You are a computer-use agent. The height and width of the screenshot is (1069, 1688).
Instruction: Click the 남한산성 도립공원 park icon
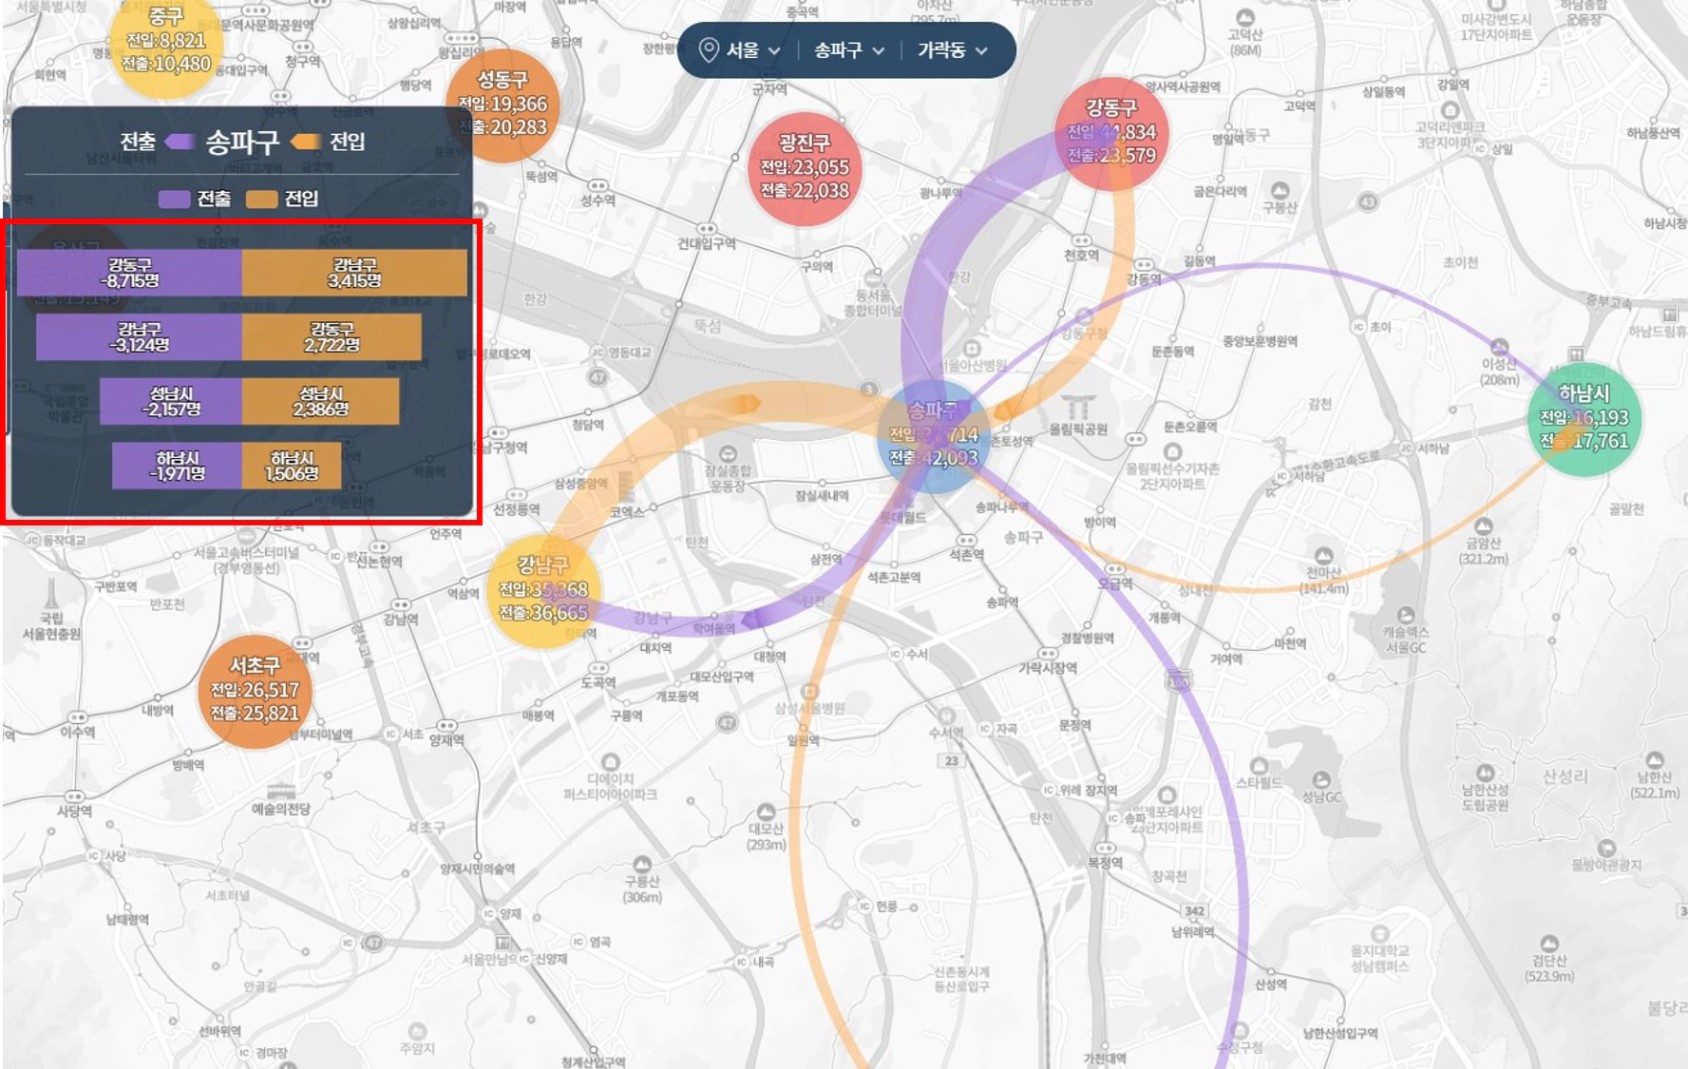1485,772
